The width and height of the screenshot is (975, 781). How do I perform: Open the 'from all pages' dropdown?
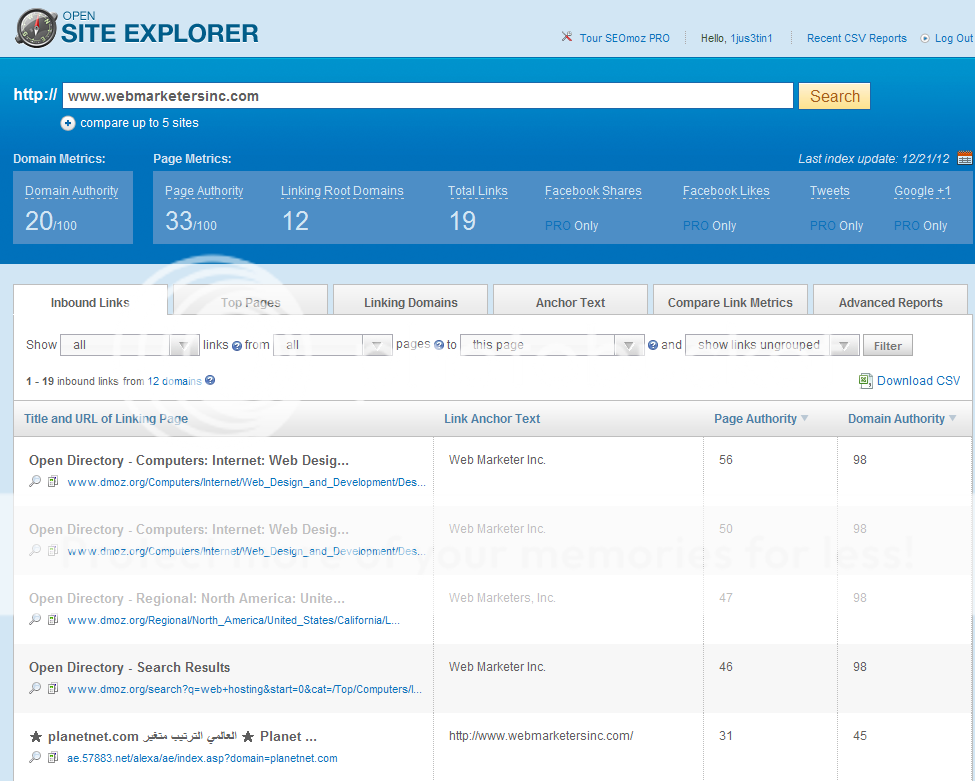[332, 345]
